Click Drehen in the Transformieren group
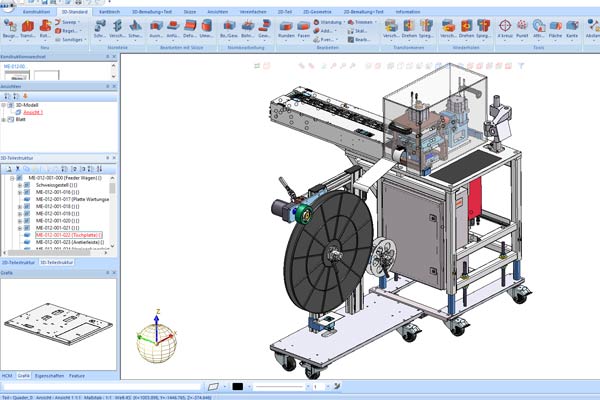Viewport: 600px width, 400px height. coord(409,29)
